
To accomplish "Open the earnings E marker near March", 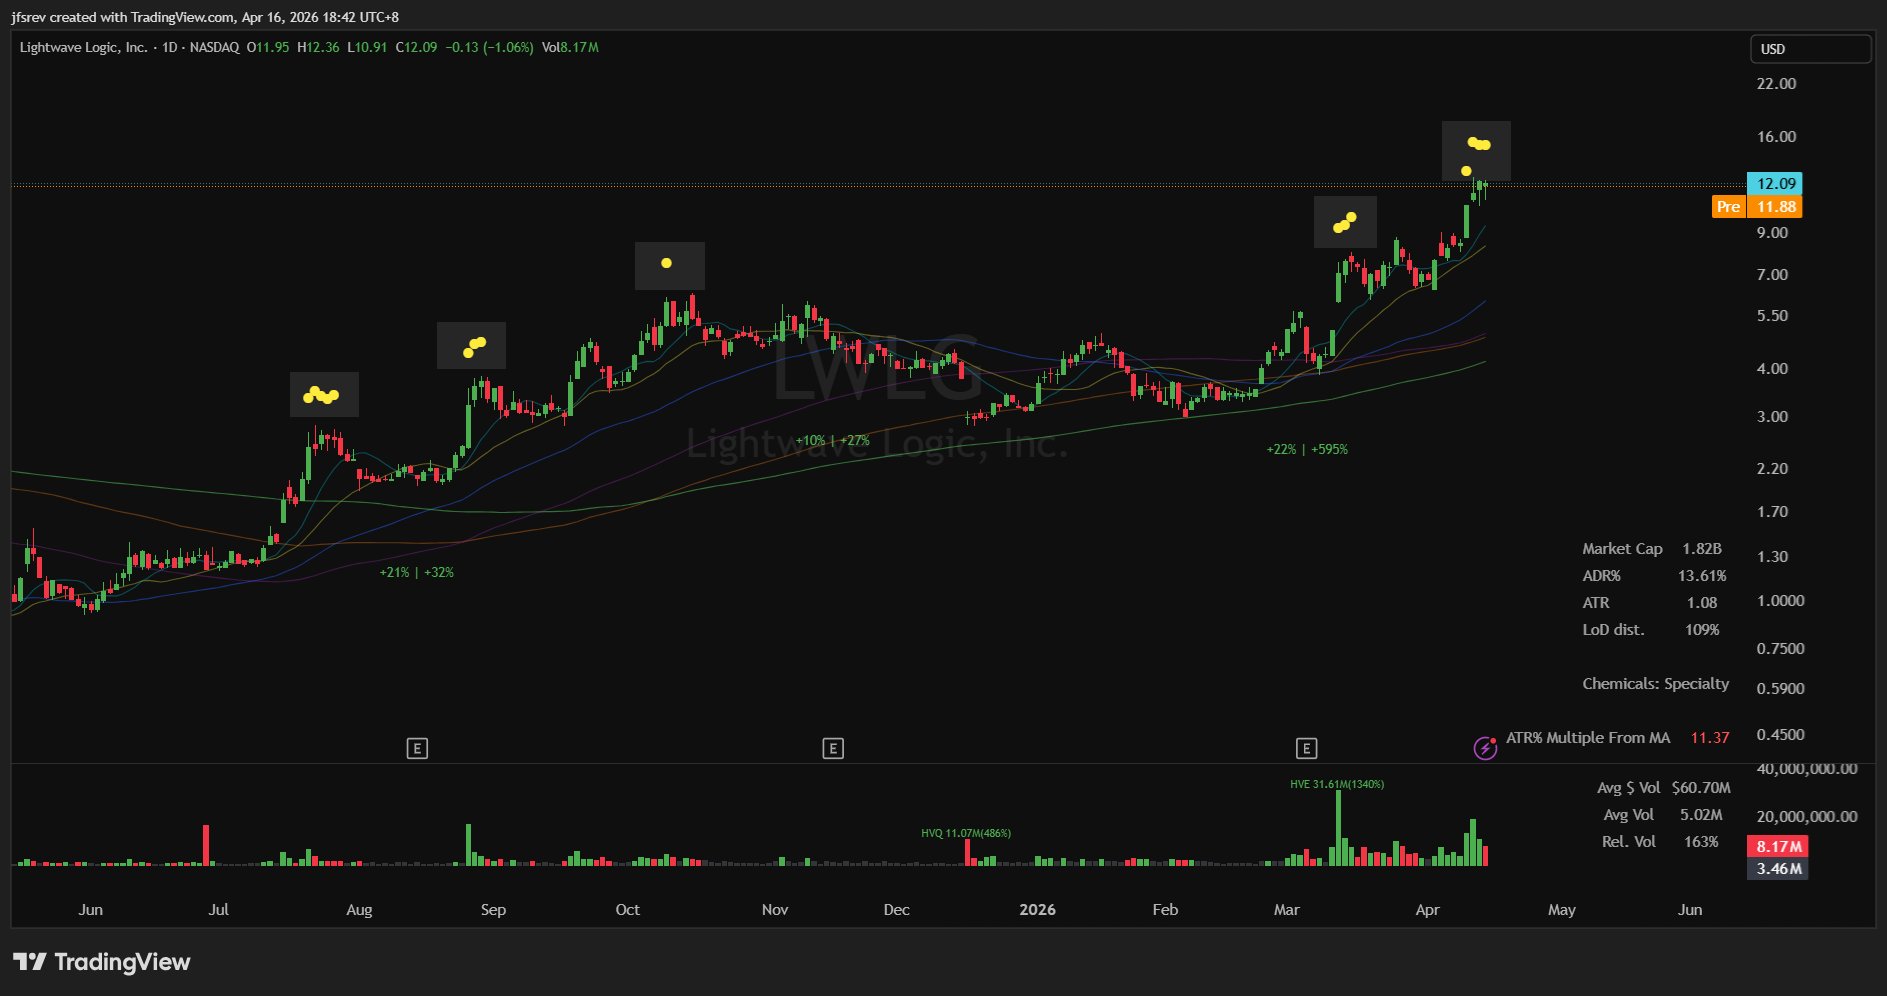I will [1306, 748].
